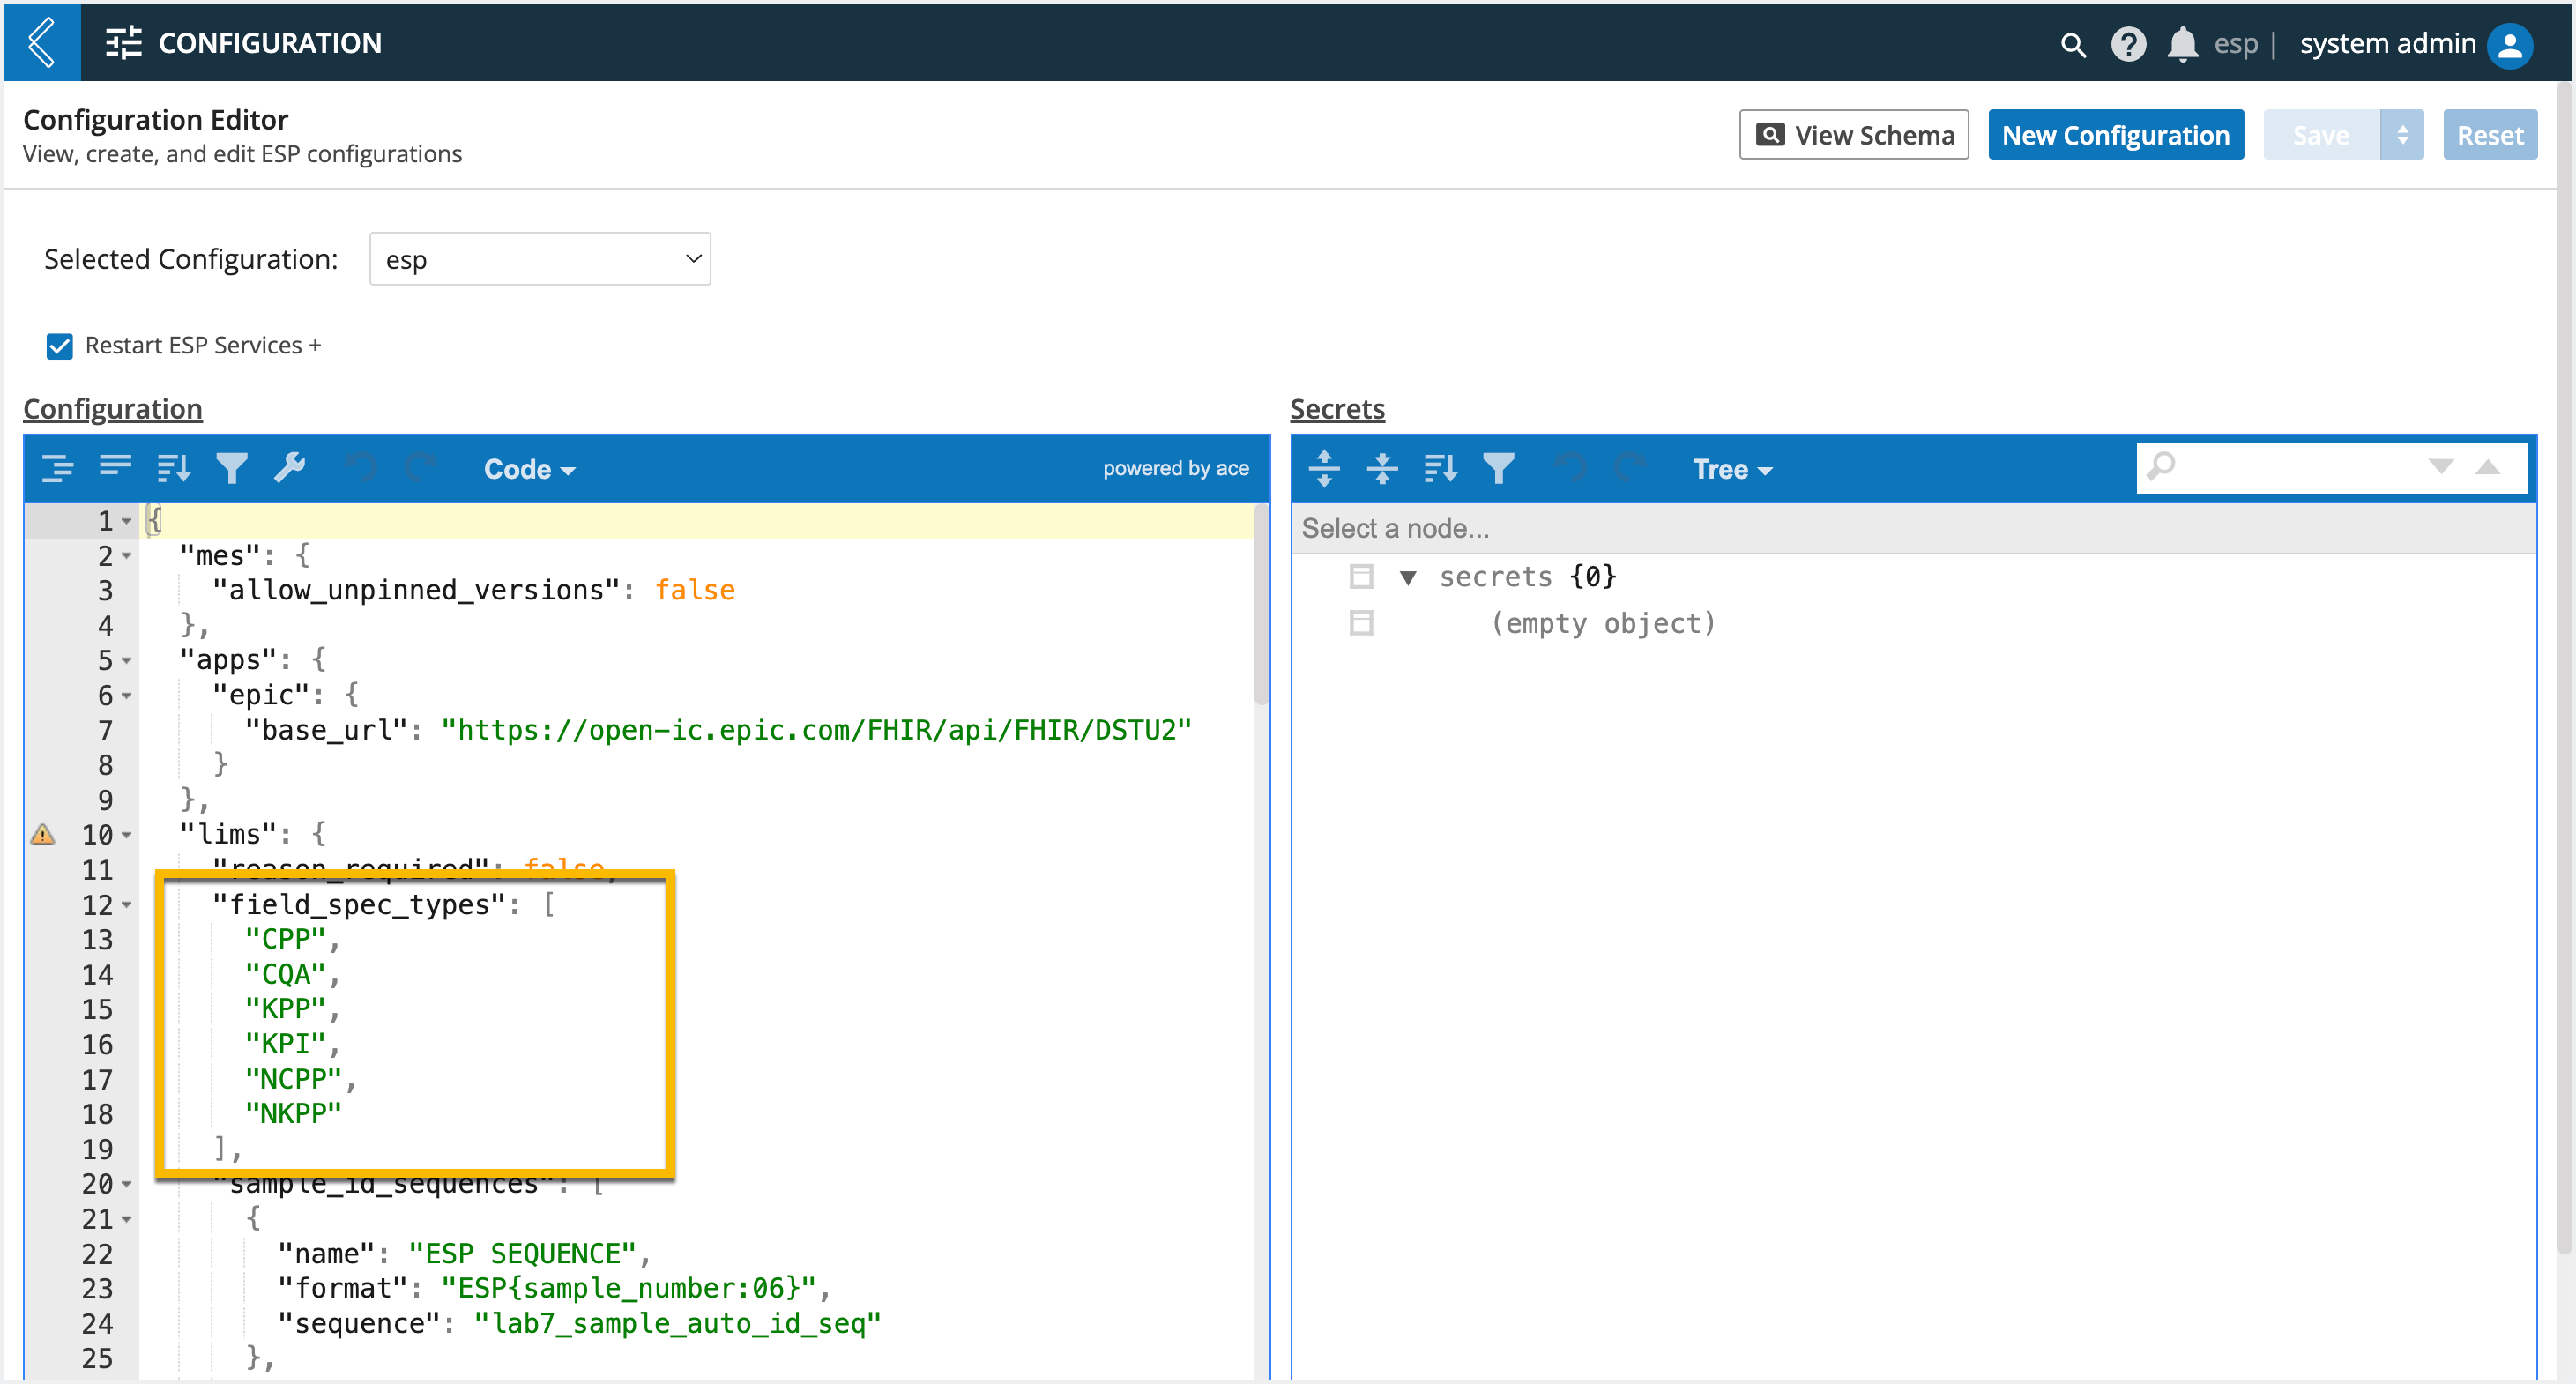Click the Save button
Viewport: 2576px width, 1384px height.
click(x=2321, y=135)
